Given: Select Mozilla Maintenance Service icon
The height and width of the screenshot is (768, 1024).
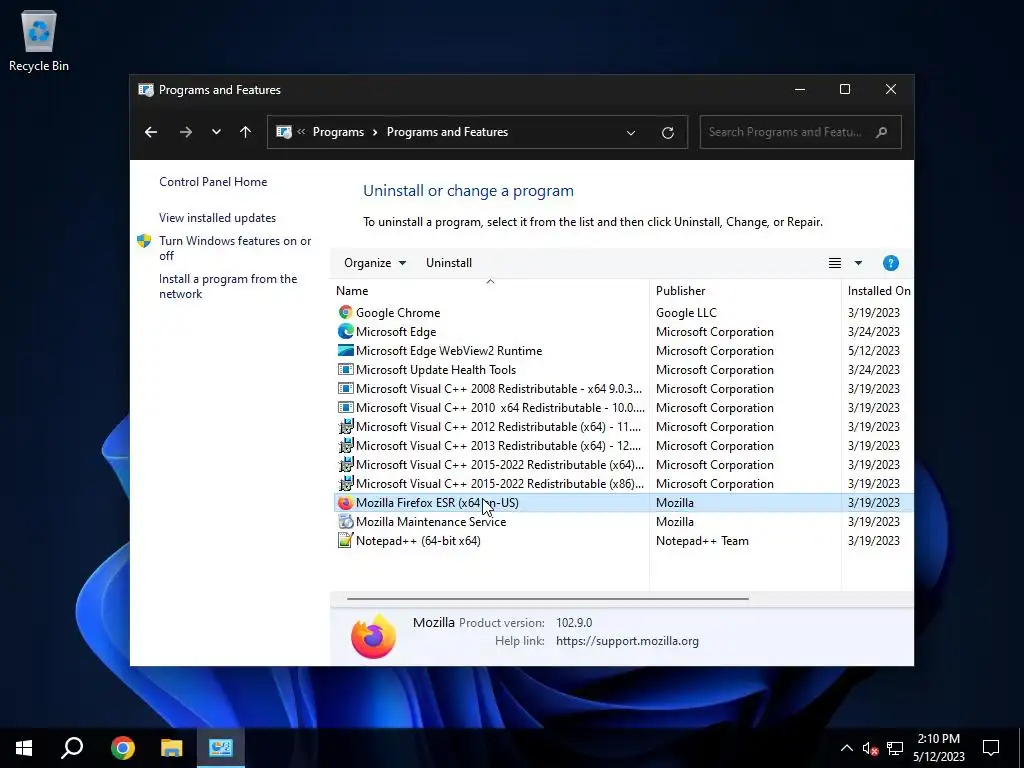Looking at the screenshot, I should pyautogui.click(x=345, y=522).
